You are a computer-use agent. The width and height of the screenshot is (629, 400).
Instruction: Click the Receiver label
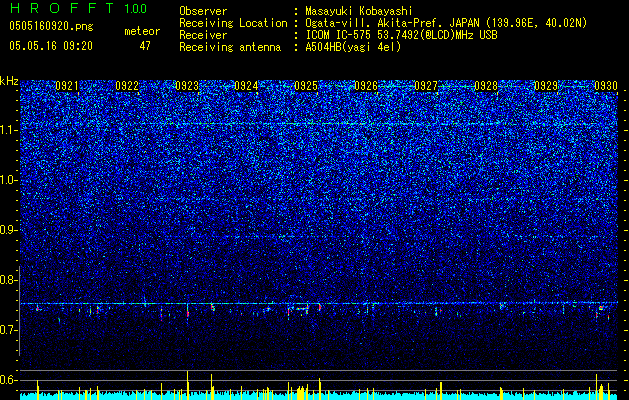point(203,35)
